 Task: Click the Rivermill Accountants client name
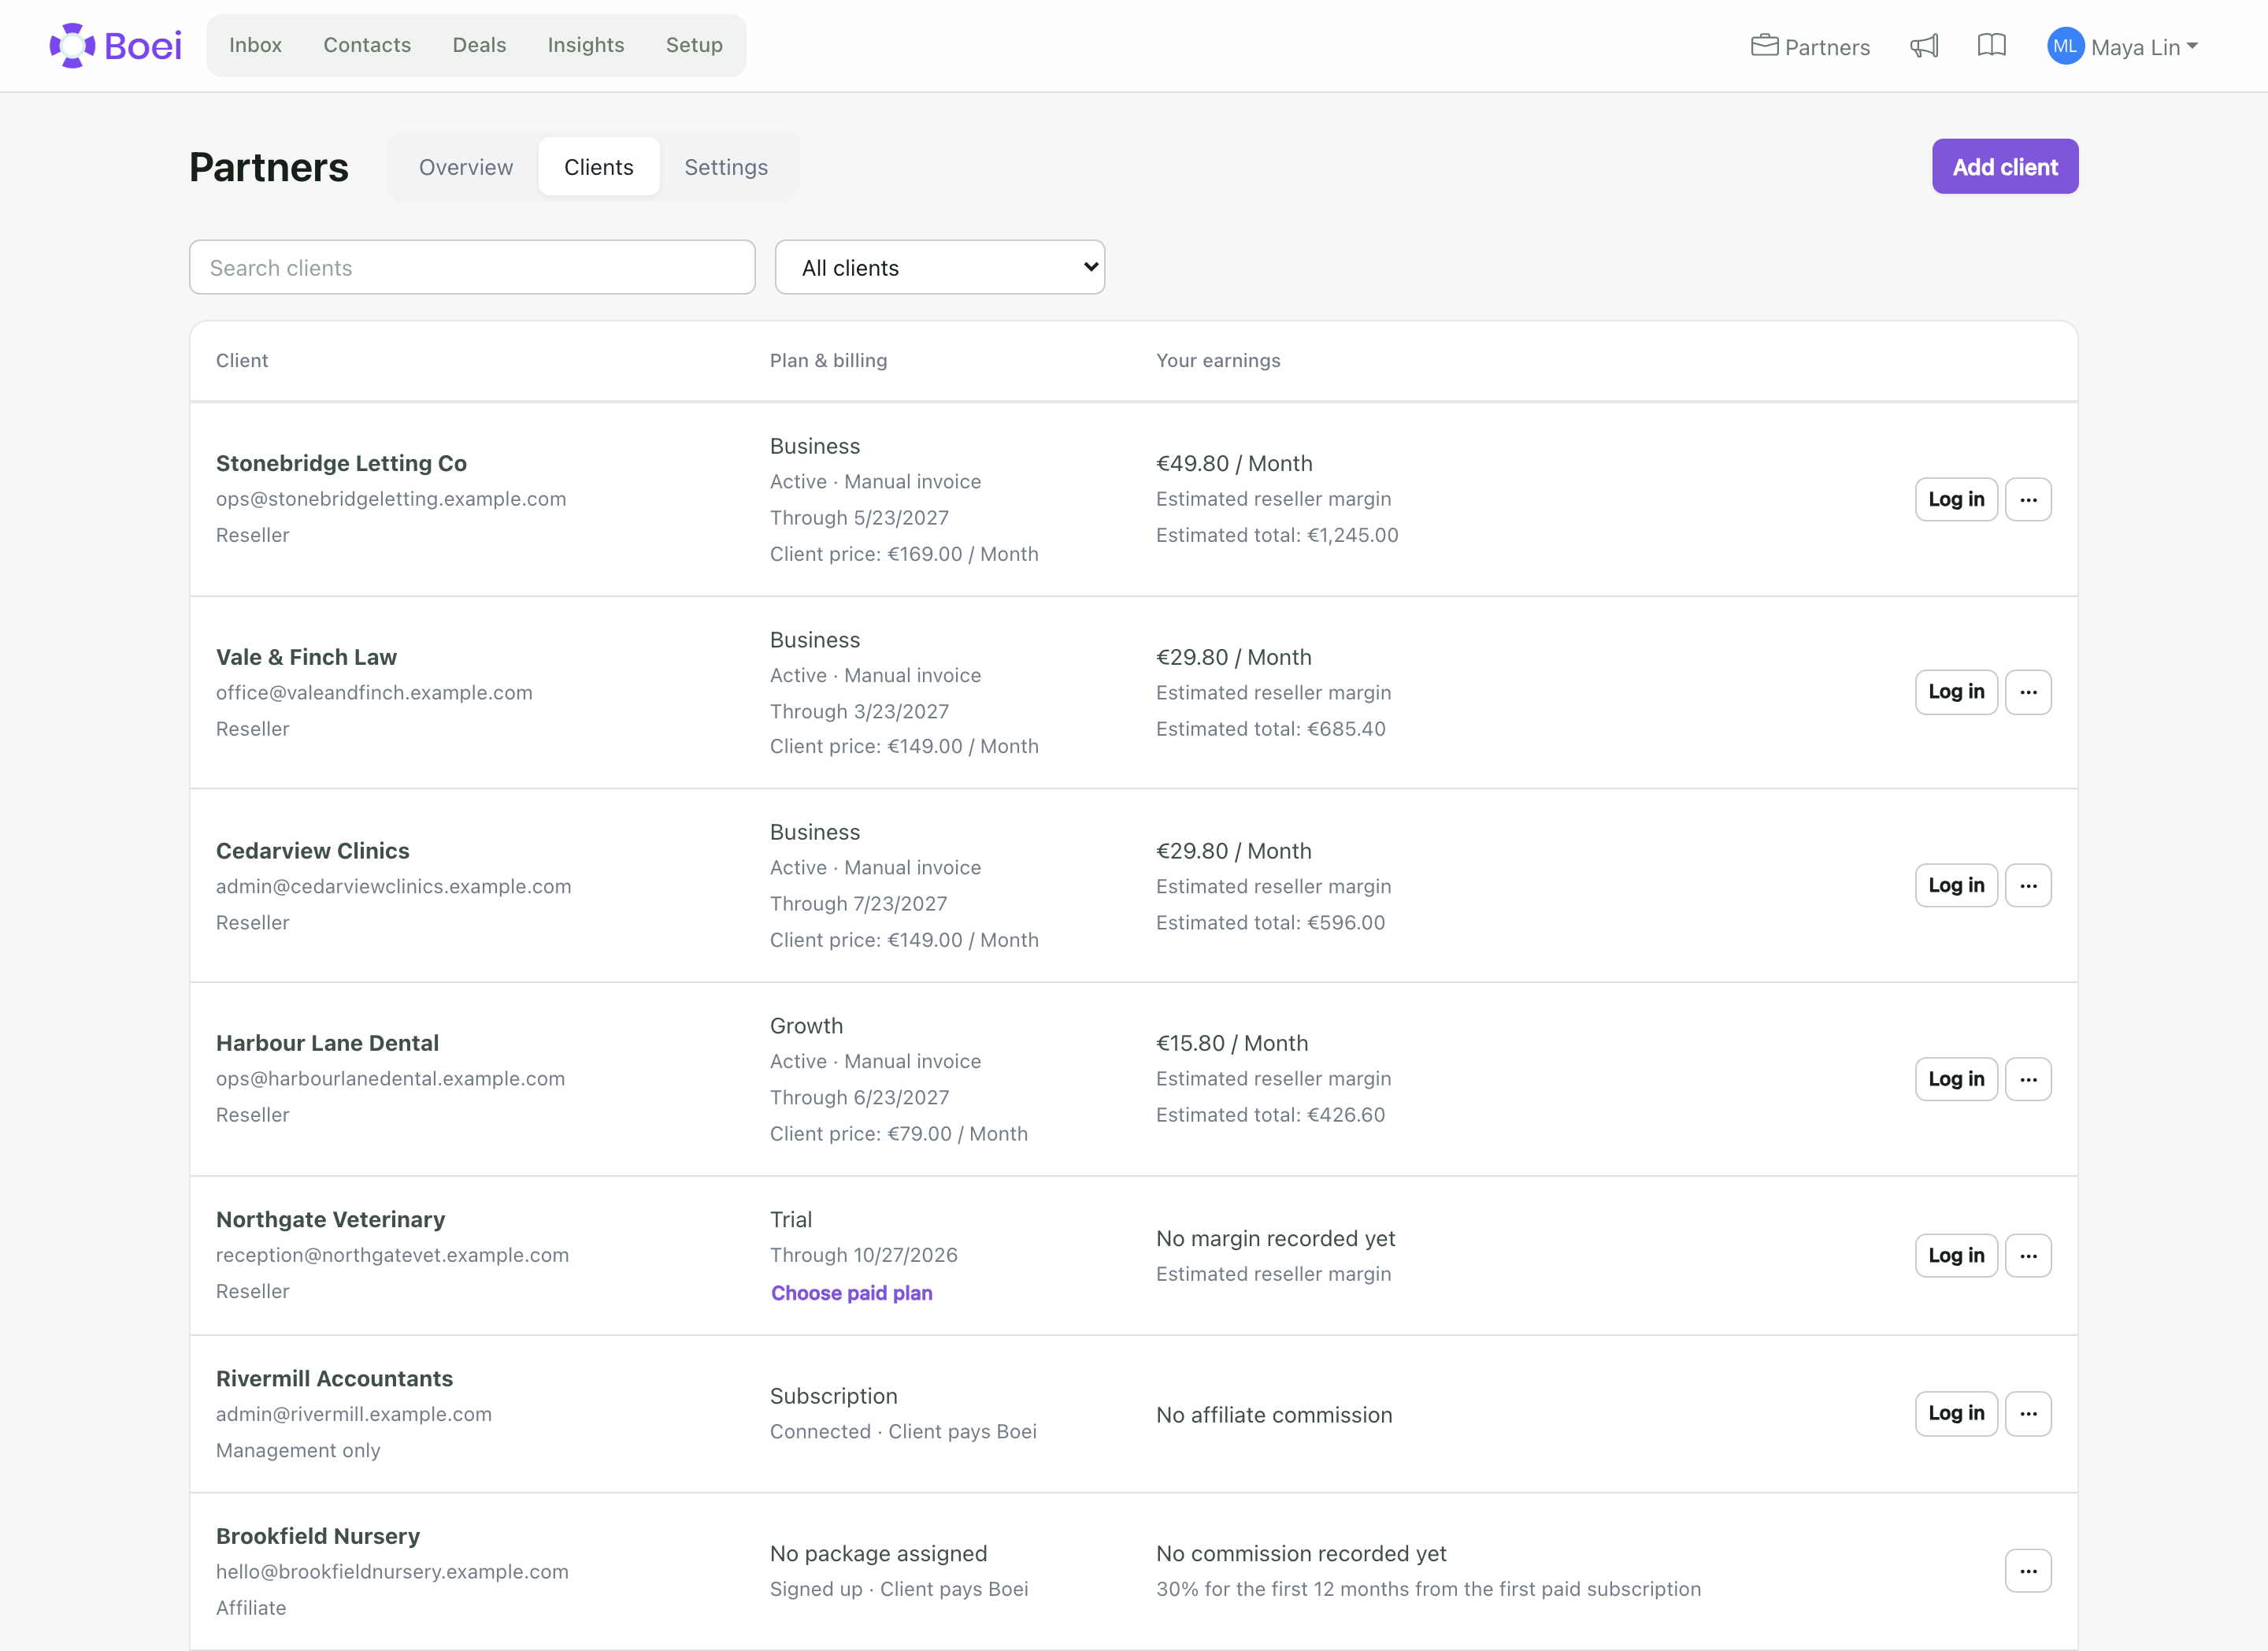[x=334, y=1378]
